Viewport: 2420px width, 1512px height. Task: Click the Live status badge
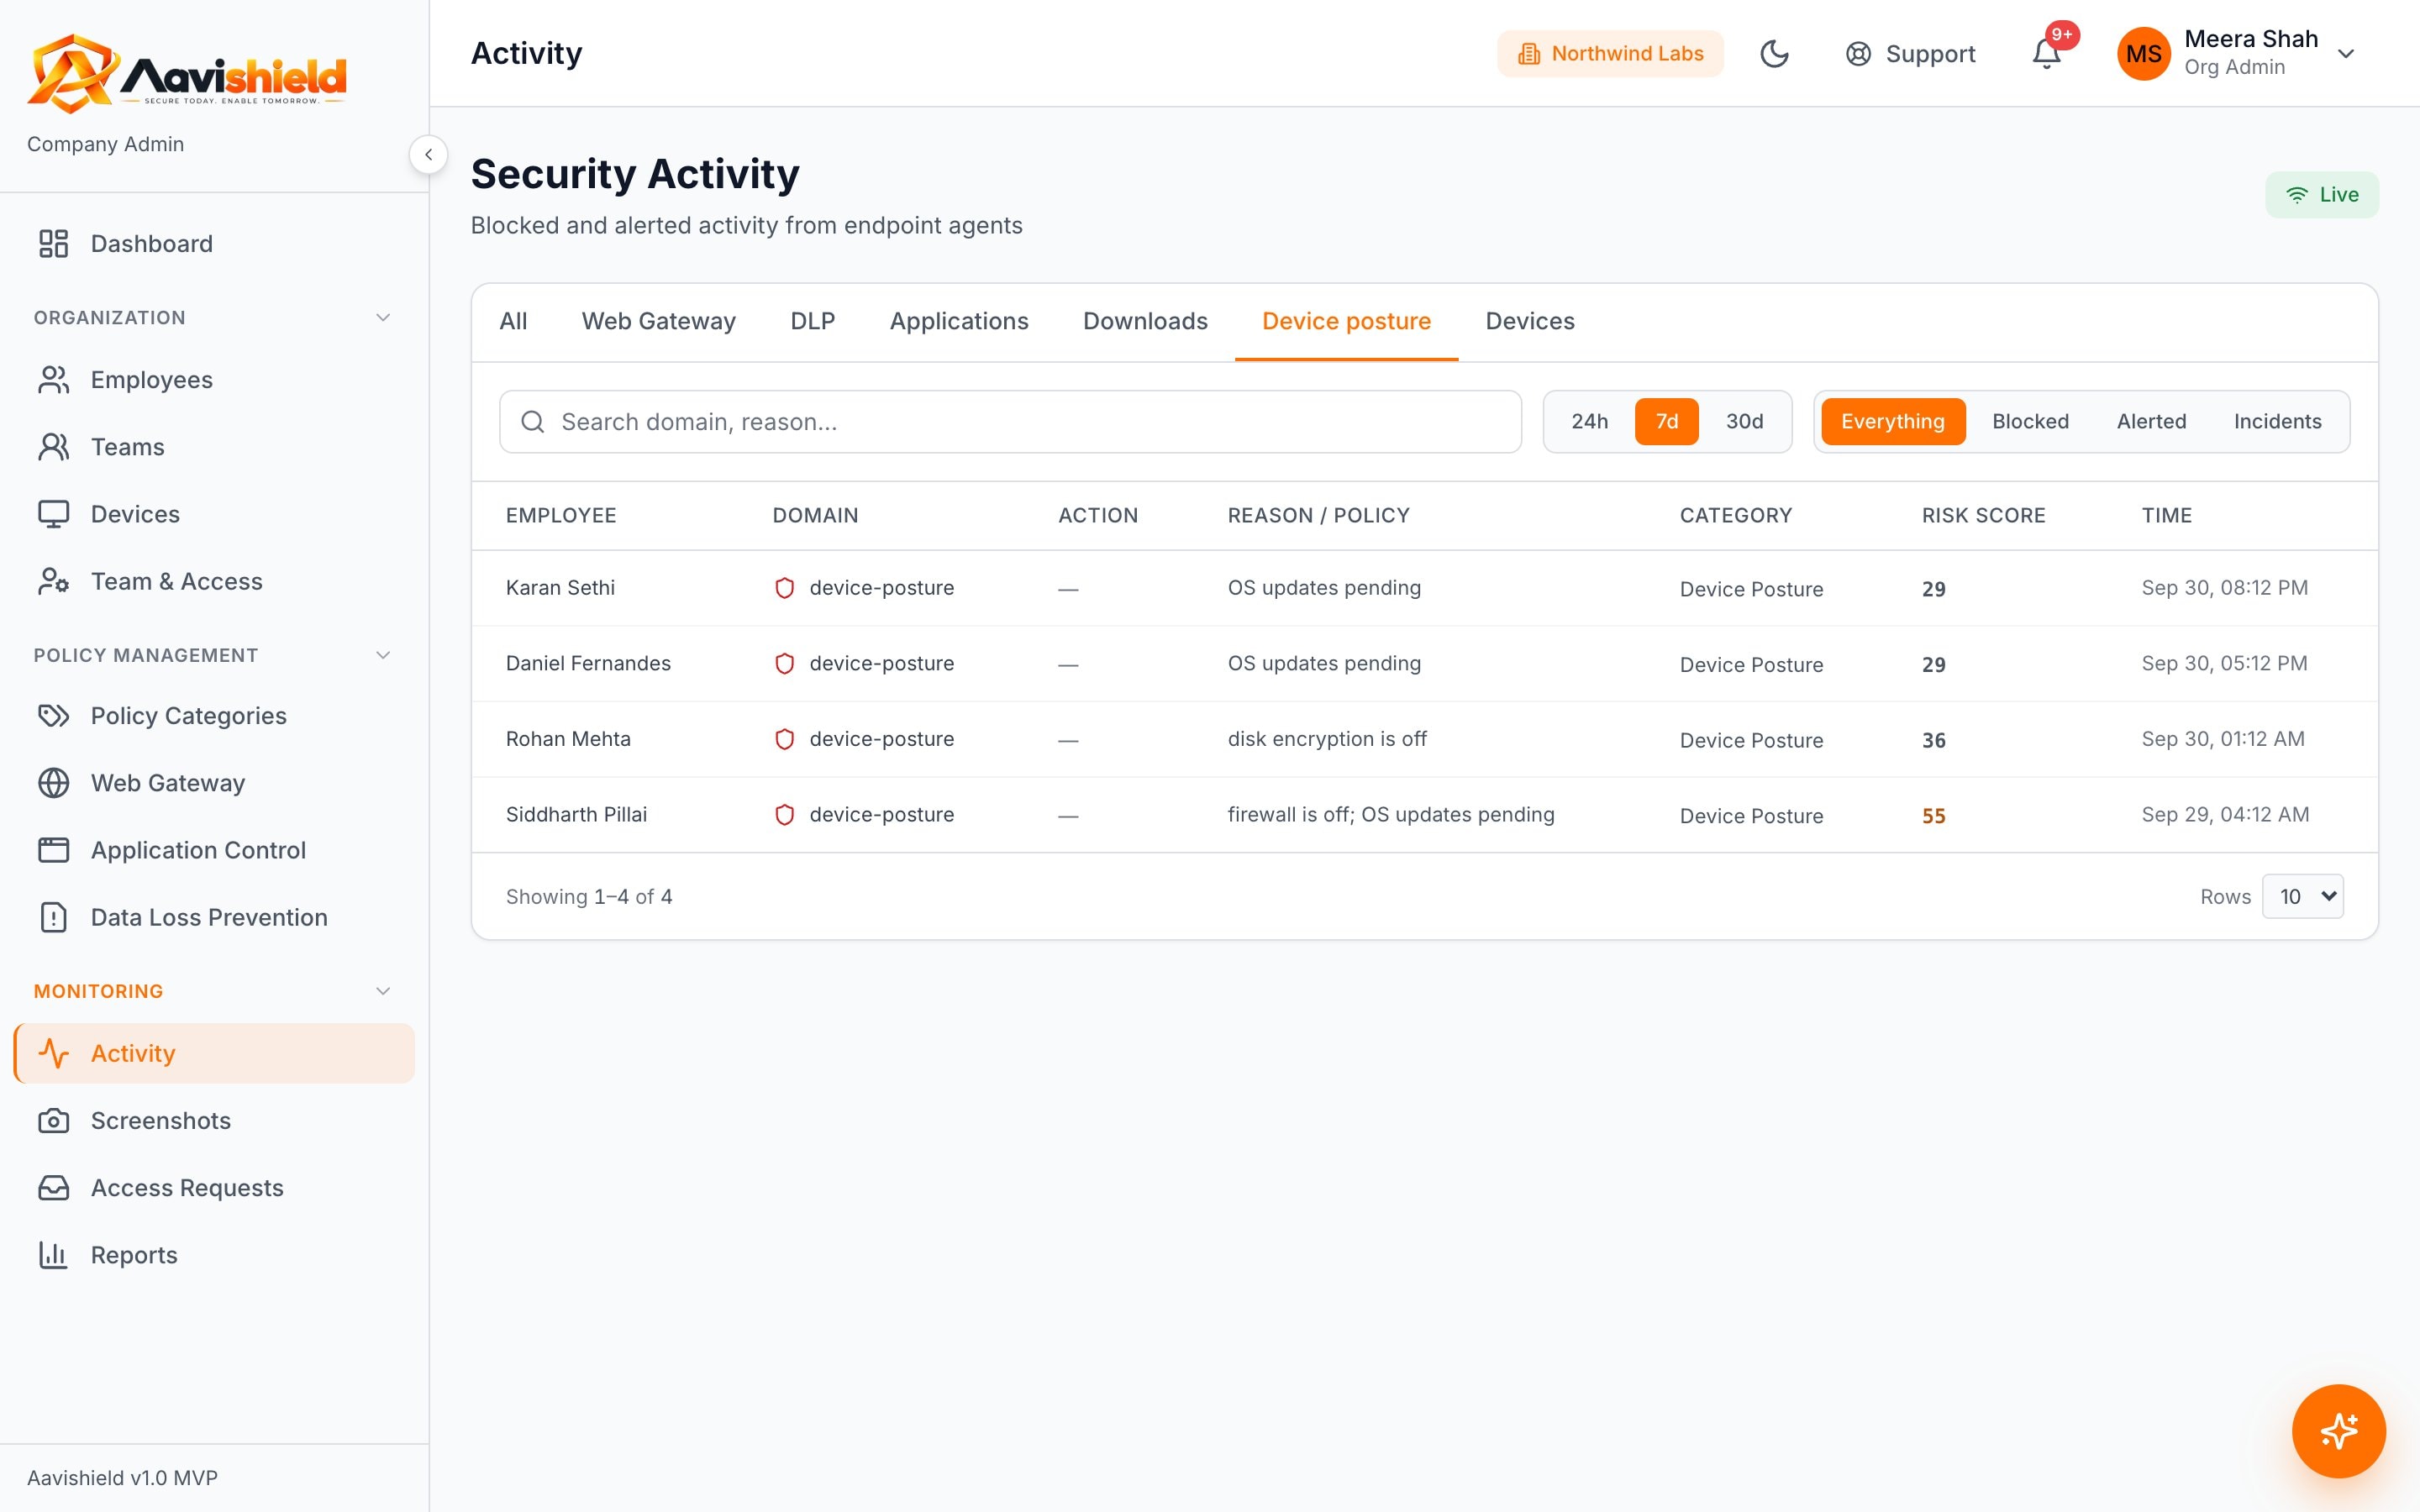[x=2321, y=195]
